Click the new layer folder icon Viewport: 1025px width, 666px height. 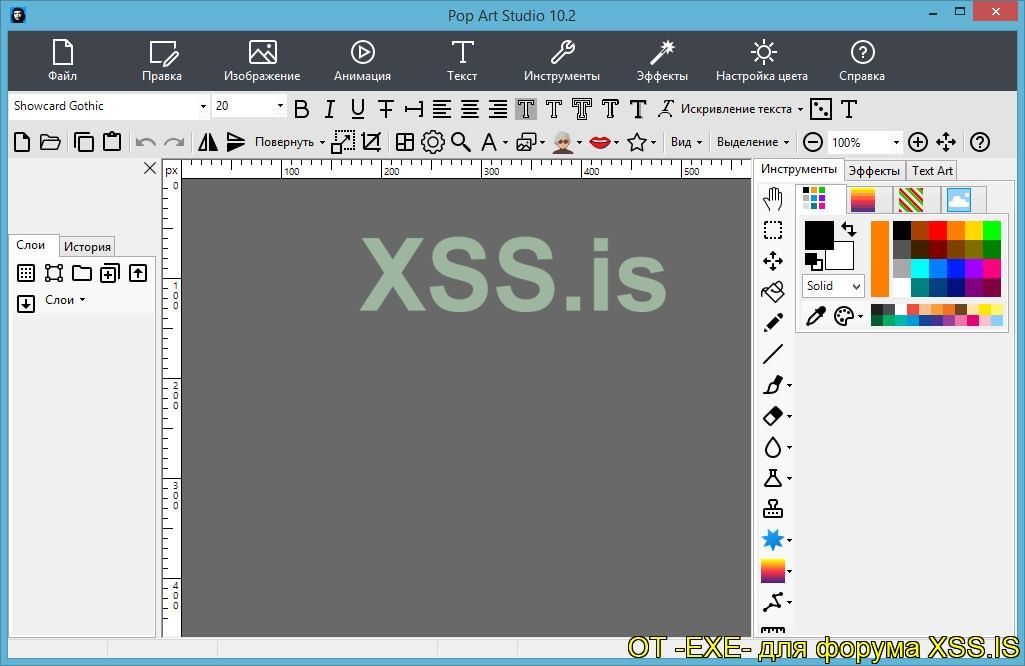coord(82,273)
